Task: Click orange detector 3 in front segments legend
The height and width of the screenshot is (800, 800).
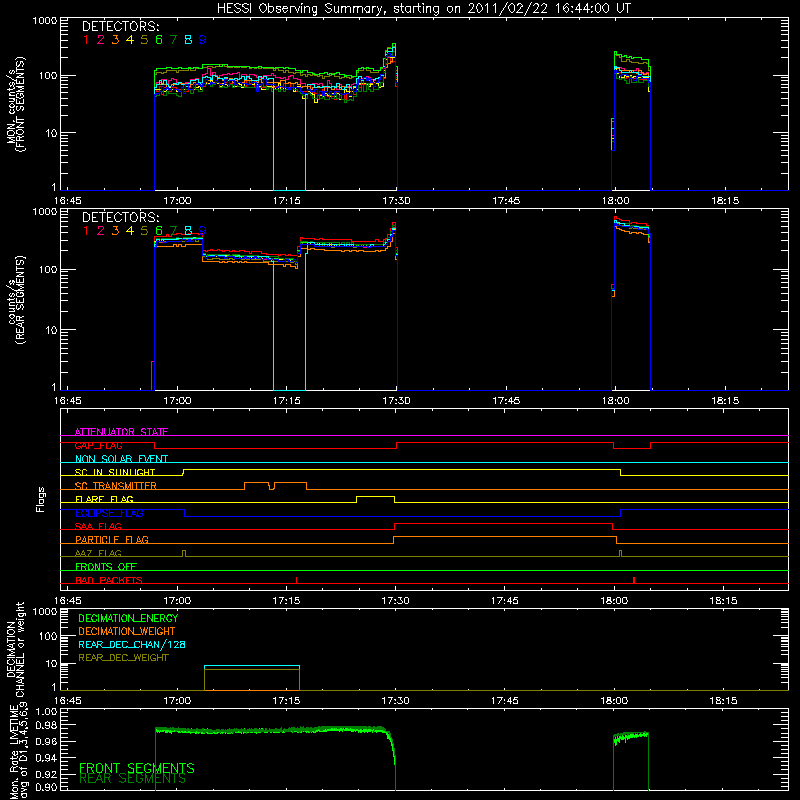Action: coord(115,40)
